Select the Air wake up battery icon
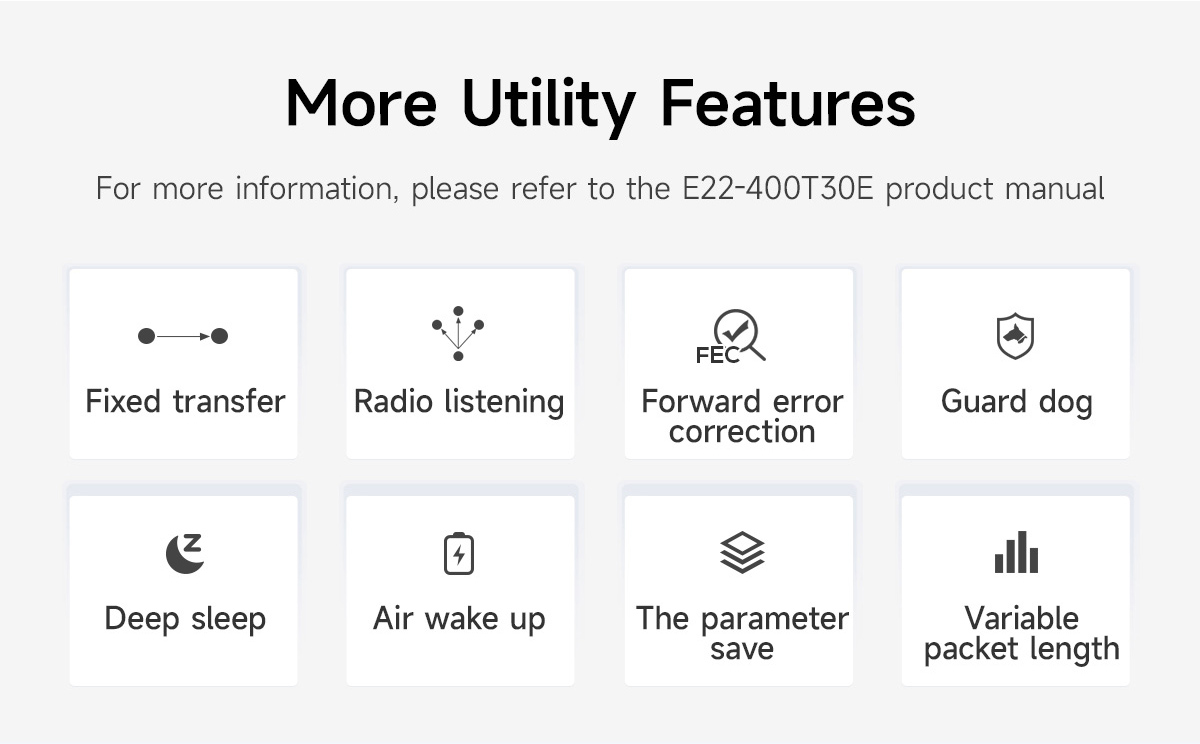The width and height of the screenshot is (1200, 744). coord(459,553)
